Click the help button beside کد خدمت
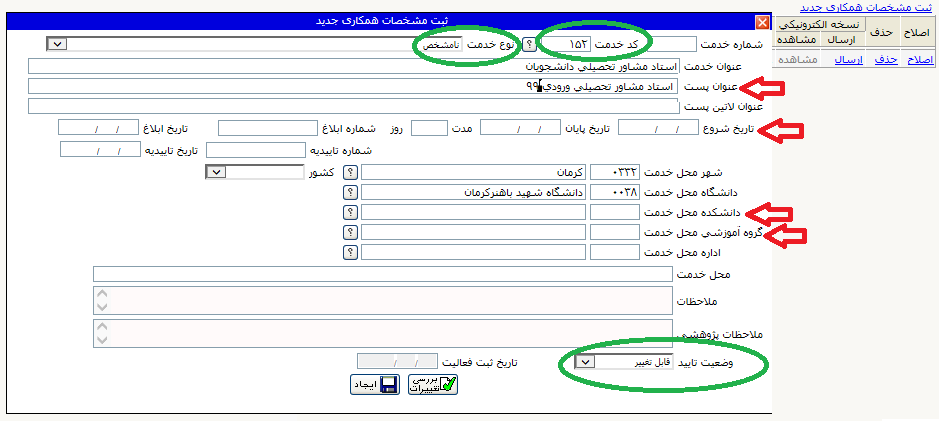The image size is (940, 421). (527, 45)
